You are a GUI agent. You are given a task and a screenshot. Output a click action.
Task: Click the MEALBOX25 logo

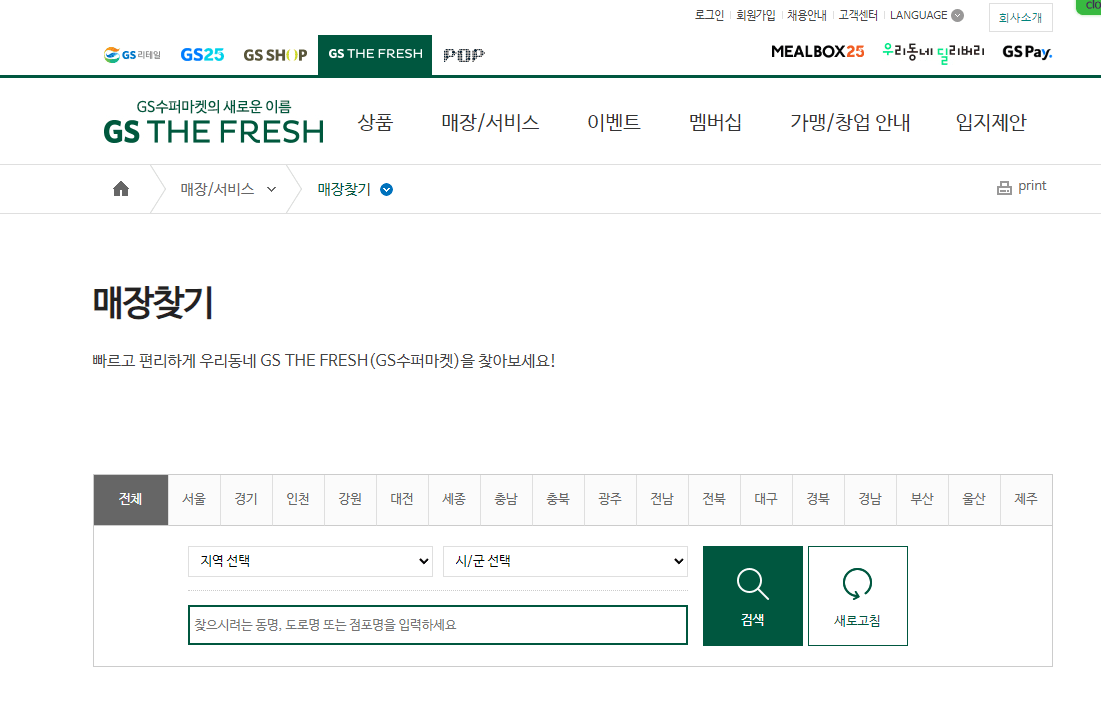click(817, 53)
